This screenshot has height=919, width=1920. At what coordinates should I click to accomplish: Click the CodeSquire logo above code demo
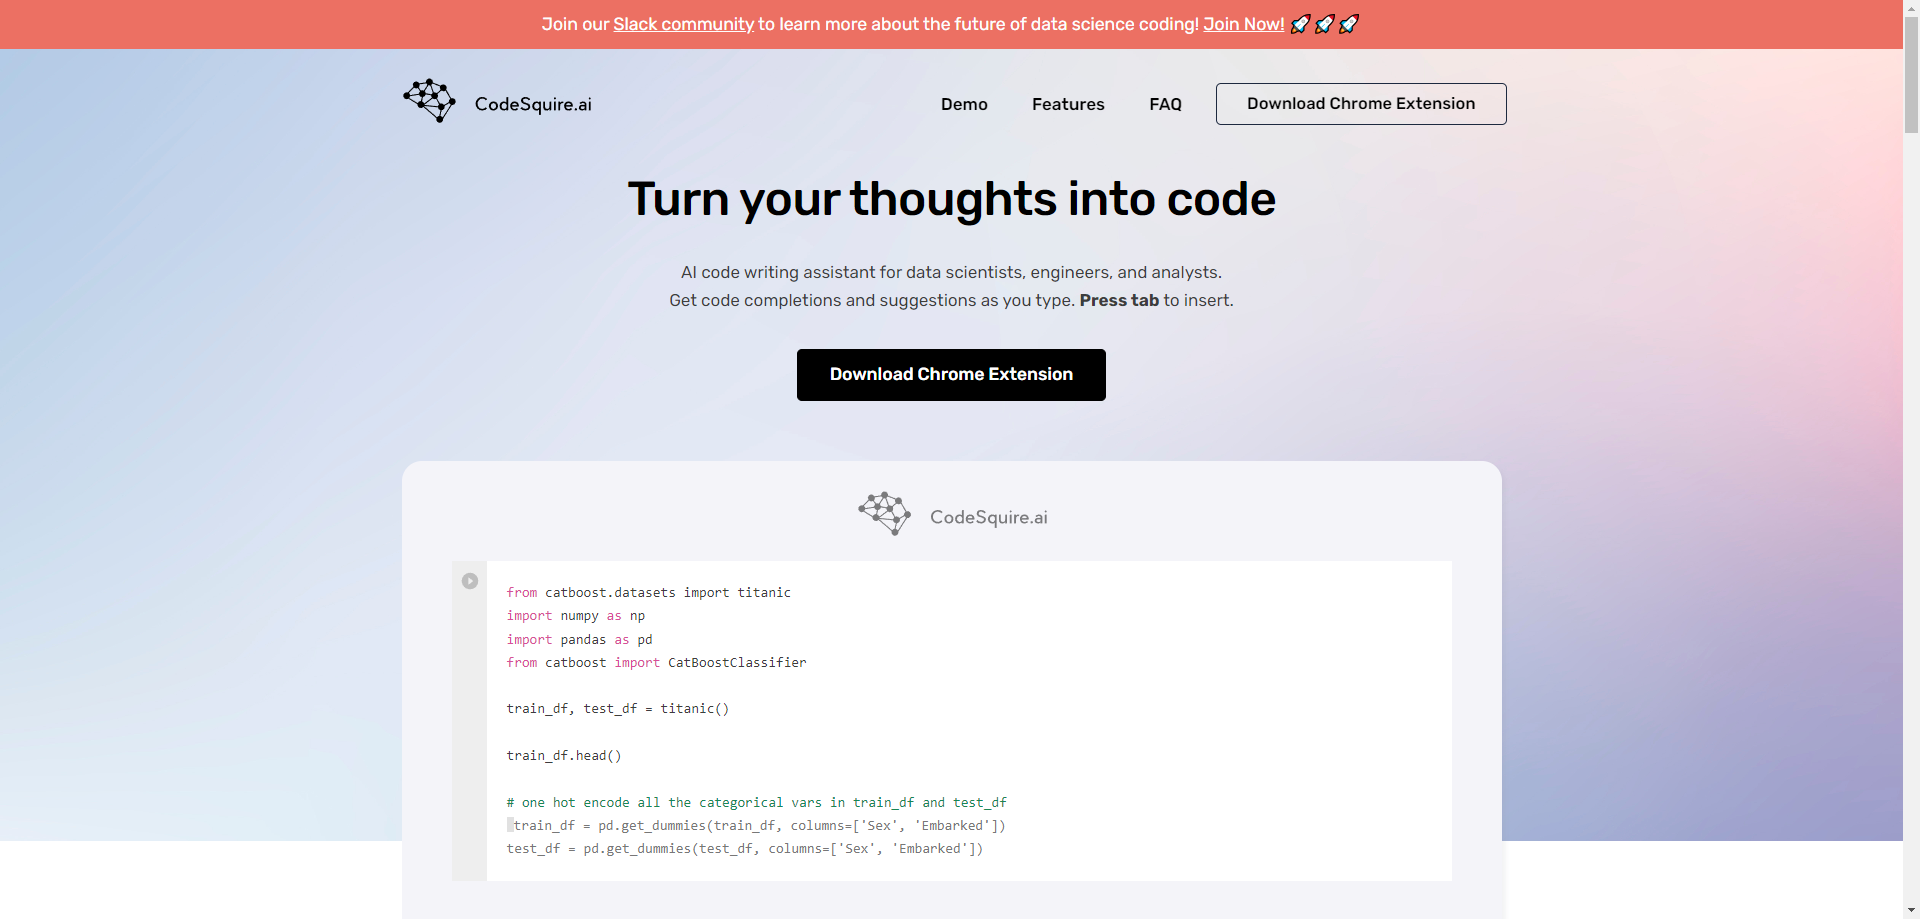tap(884, 514)
